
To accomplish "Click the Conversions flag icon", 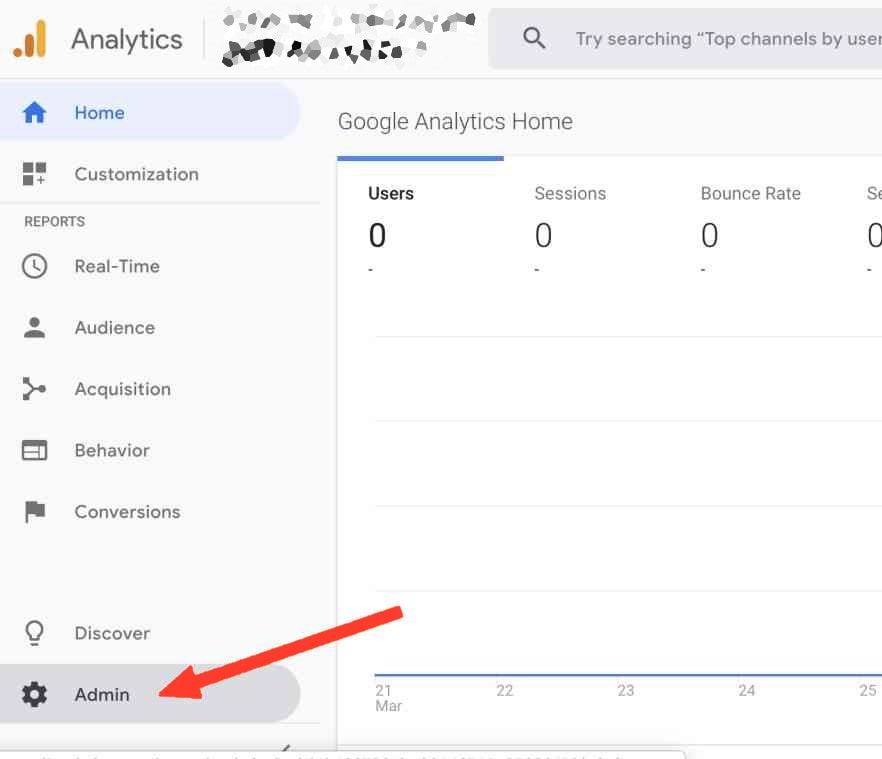I will click(35, 511).
